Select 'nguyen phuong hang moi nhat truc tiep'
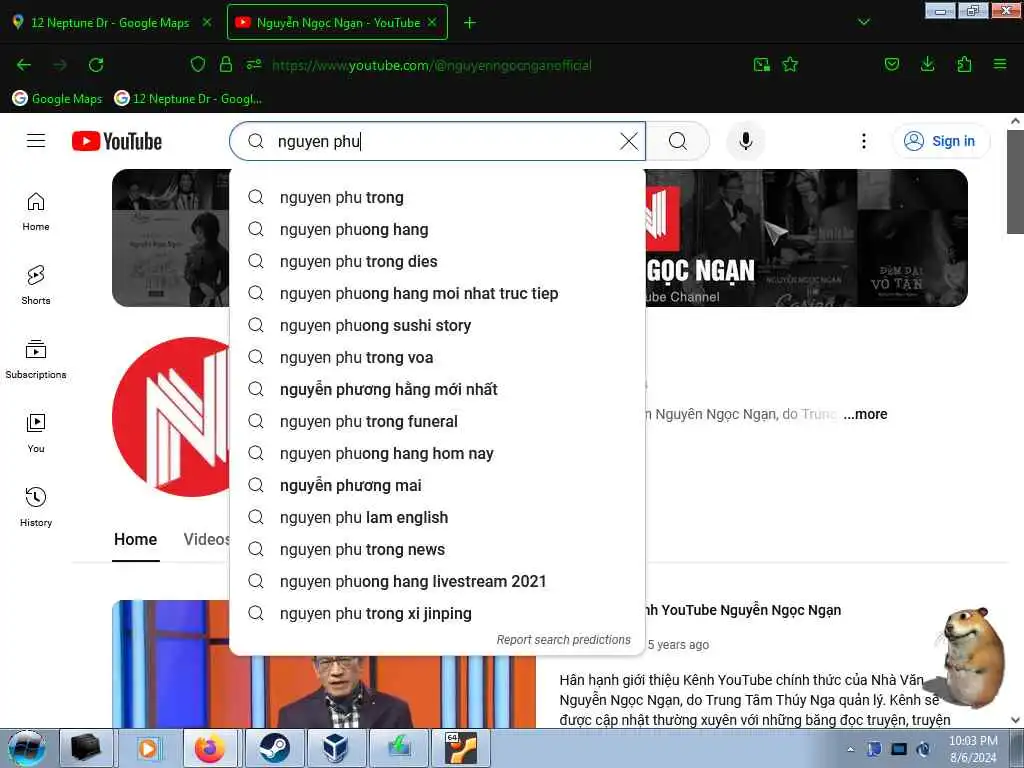The image size is (1024, 768). [x=437, y=293]
